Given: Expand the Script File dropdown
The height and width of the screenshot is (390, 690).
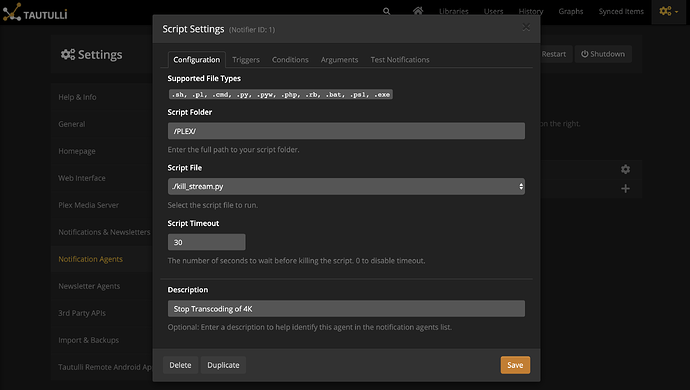Looking at the screenshot, I should (x=346, y=187).
